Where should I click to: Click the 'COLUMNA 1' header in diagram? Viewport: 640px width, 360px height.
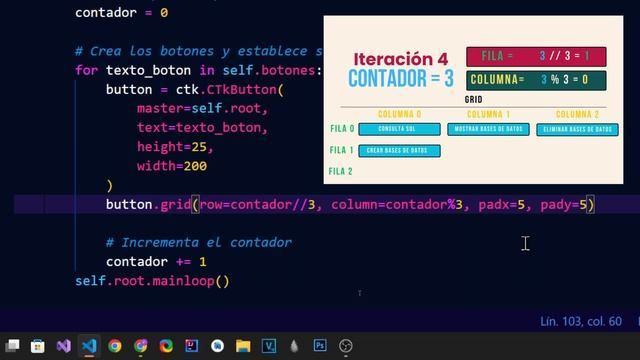click(488, 114)
